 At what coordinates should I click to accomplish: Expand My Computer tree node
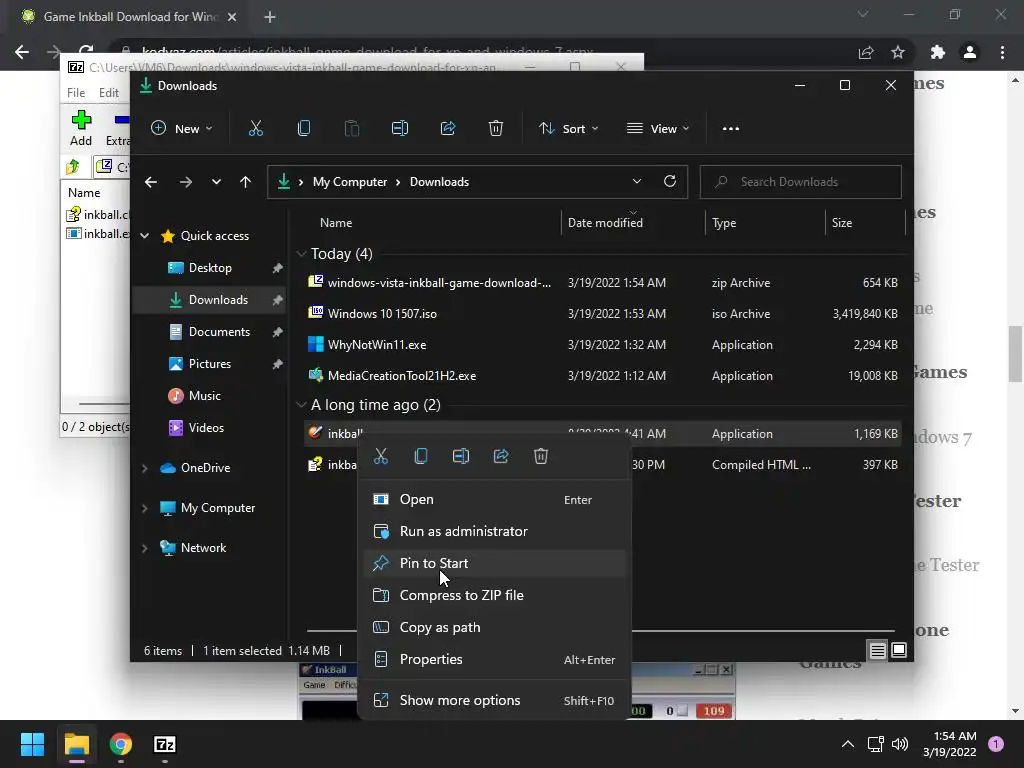coord(145,508)
